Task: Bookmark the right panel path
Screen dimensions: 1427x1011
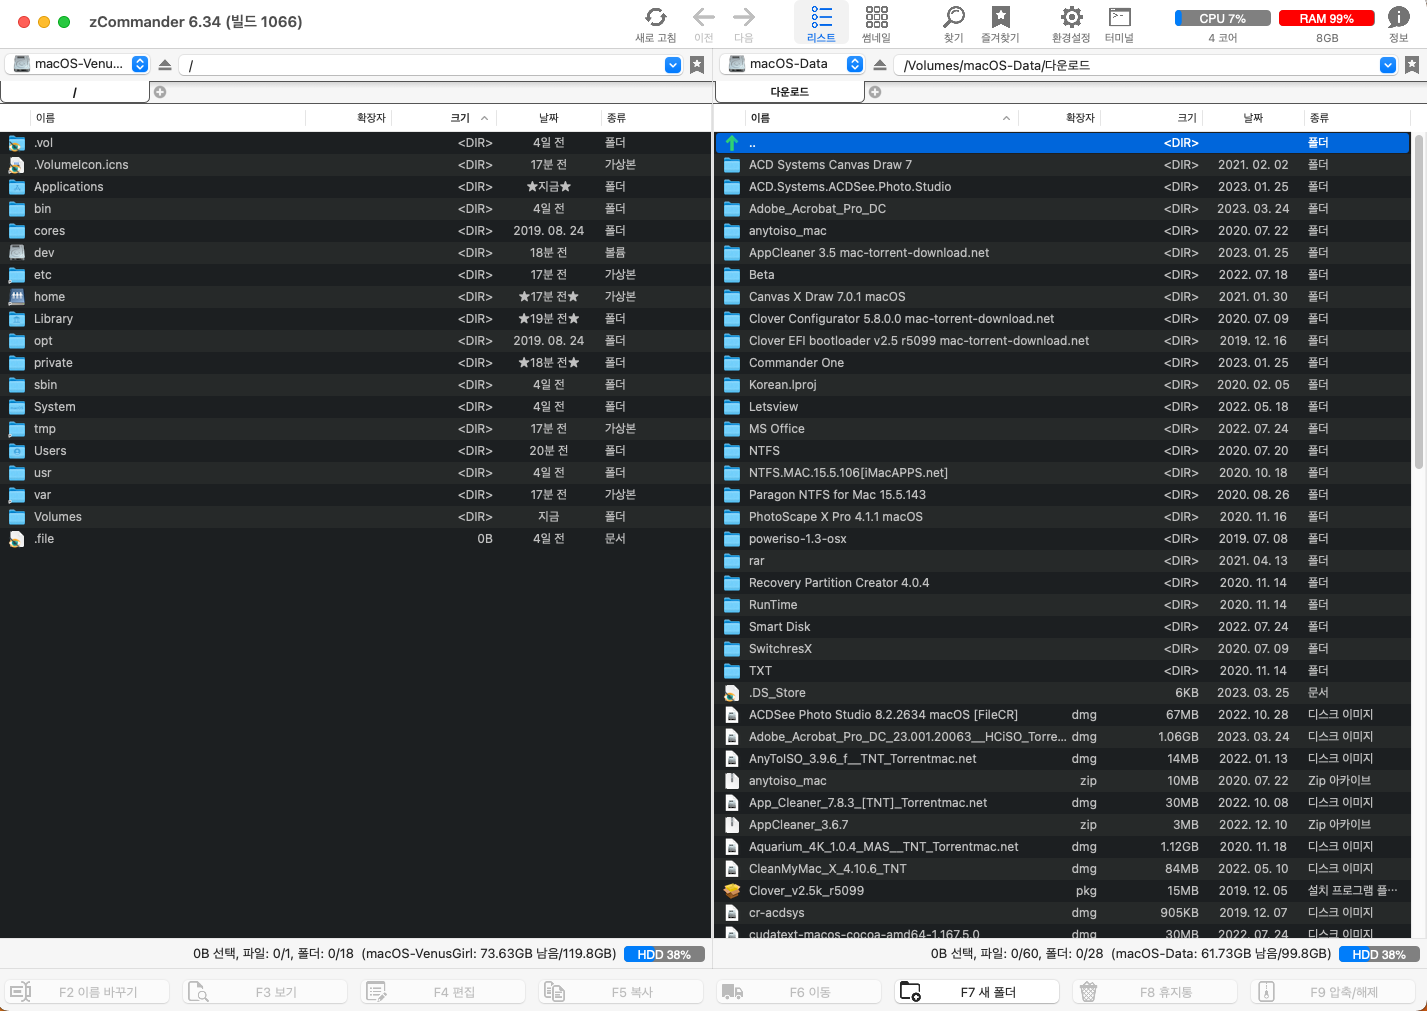Action: pyautogui.click(x=1412, y=65)
